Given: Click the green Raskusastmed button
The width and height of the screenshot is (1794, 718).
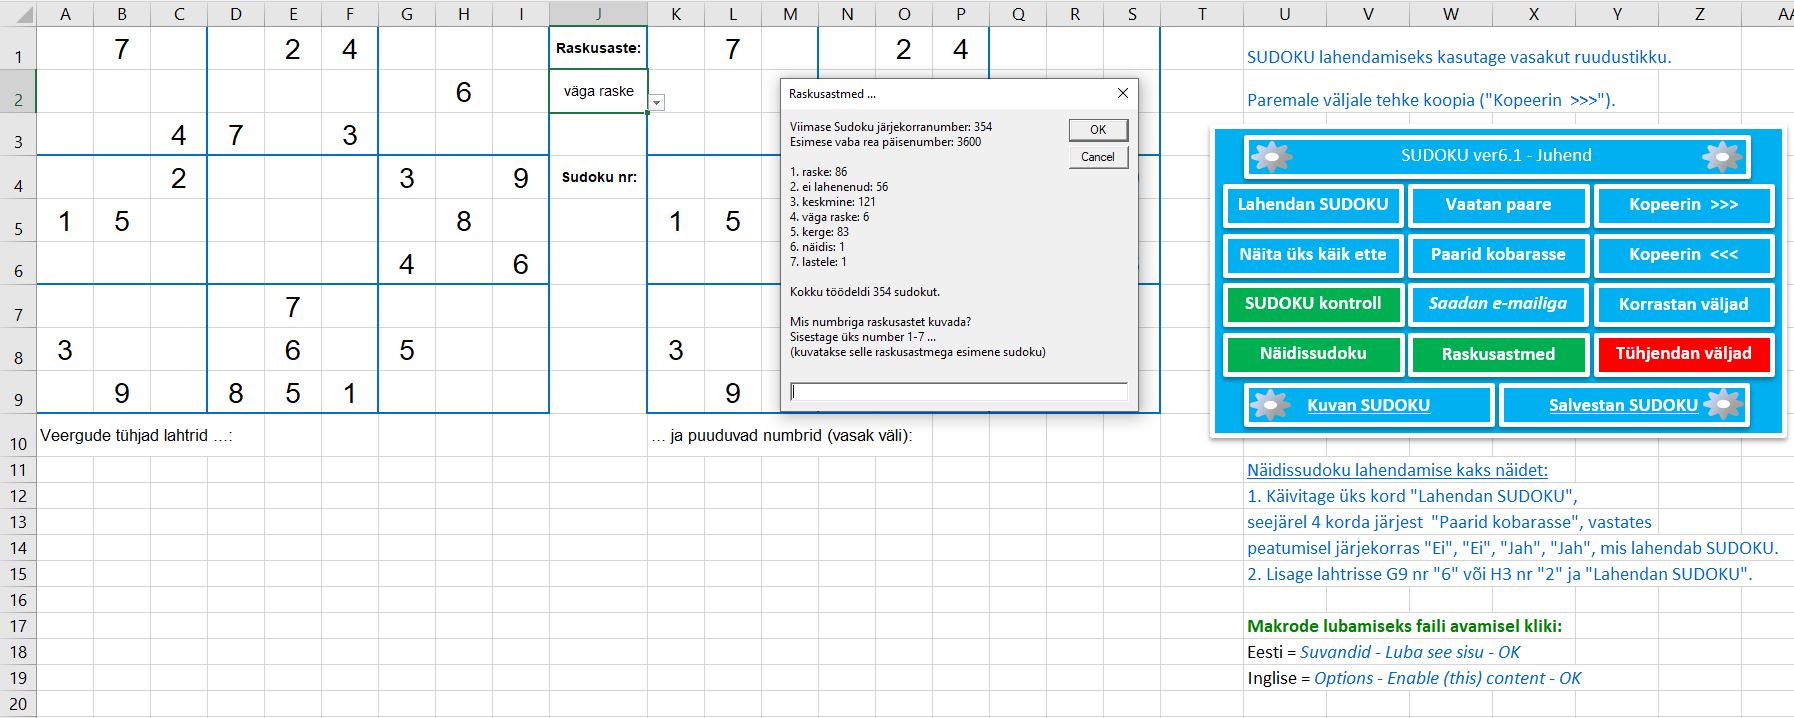Looking at the screenshot, I should [1497, 354].
